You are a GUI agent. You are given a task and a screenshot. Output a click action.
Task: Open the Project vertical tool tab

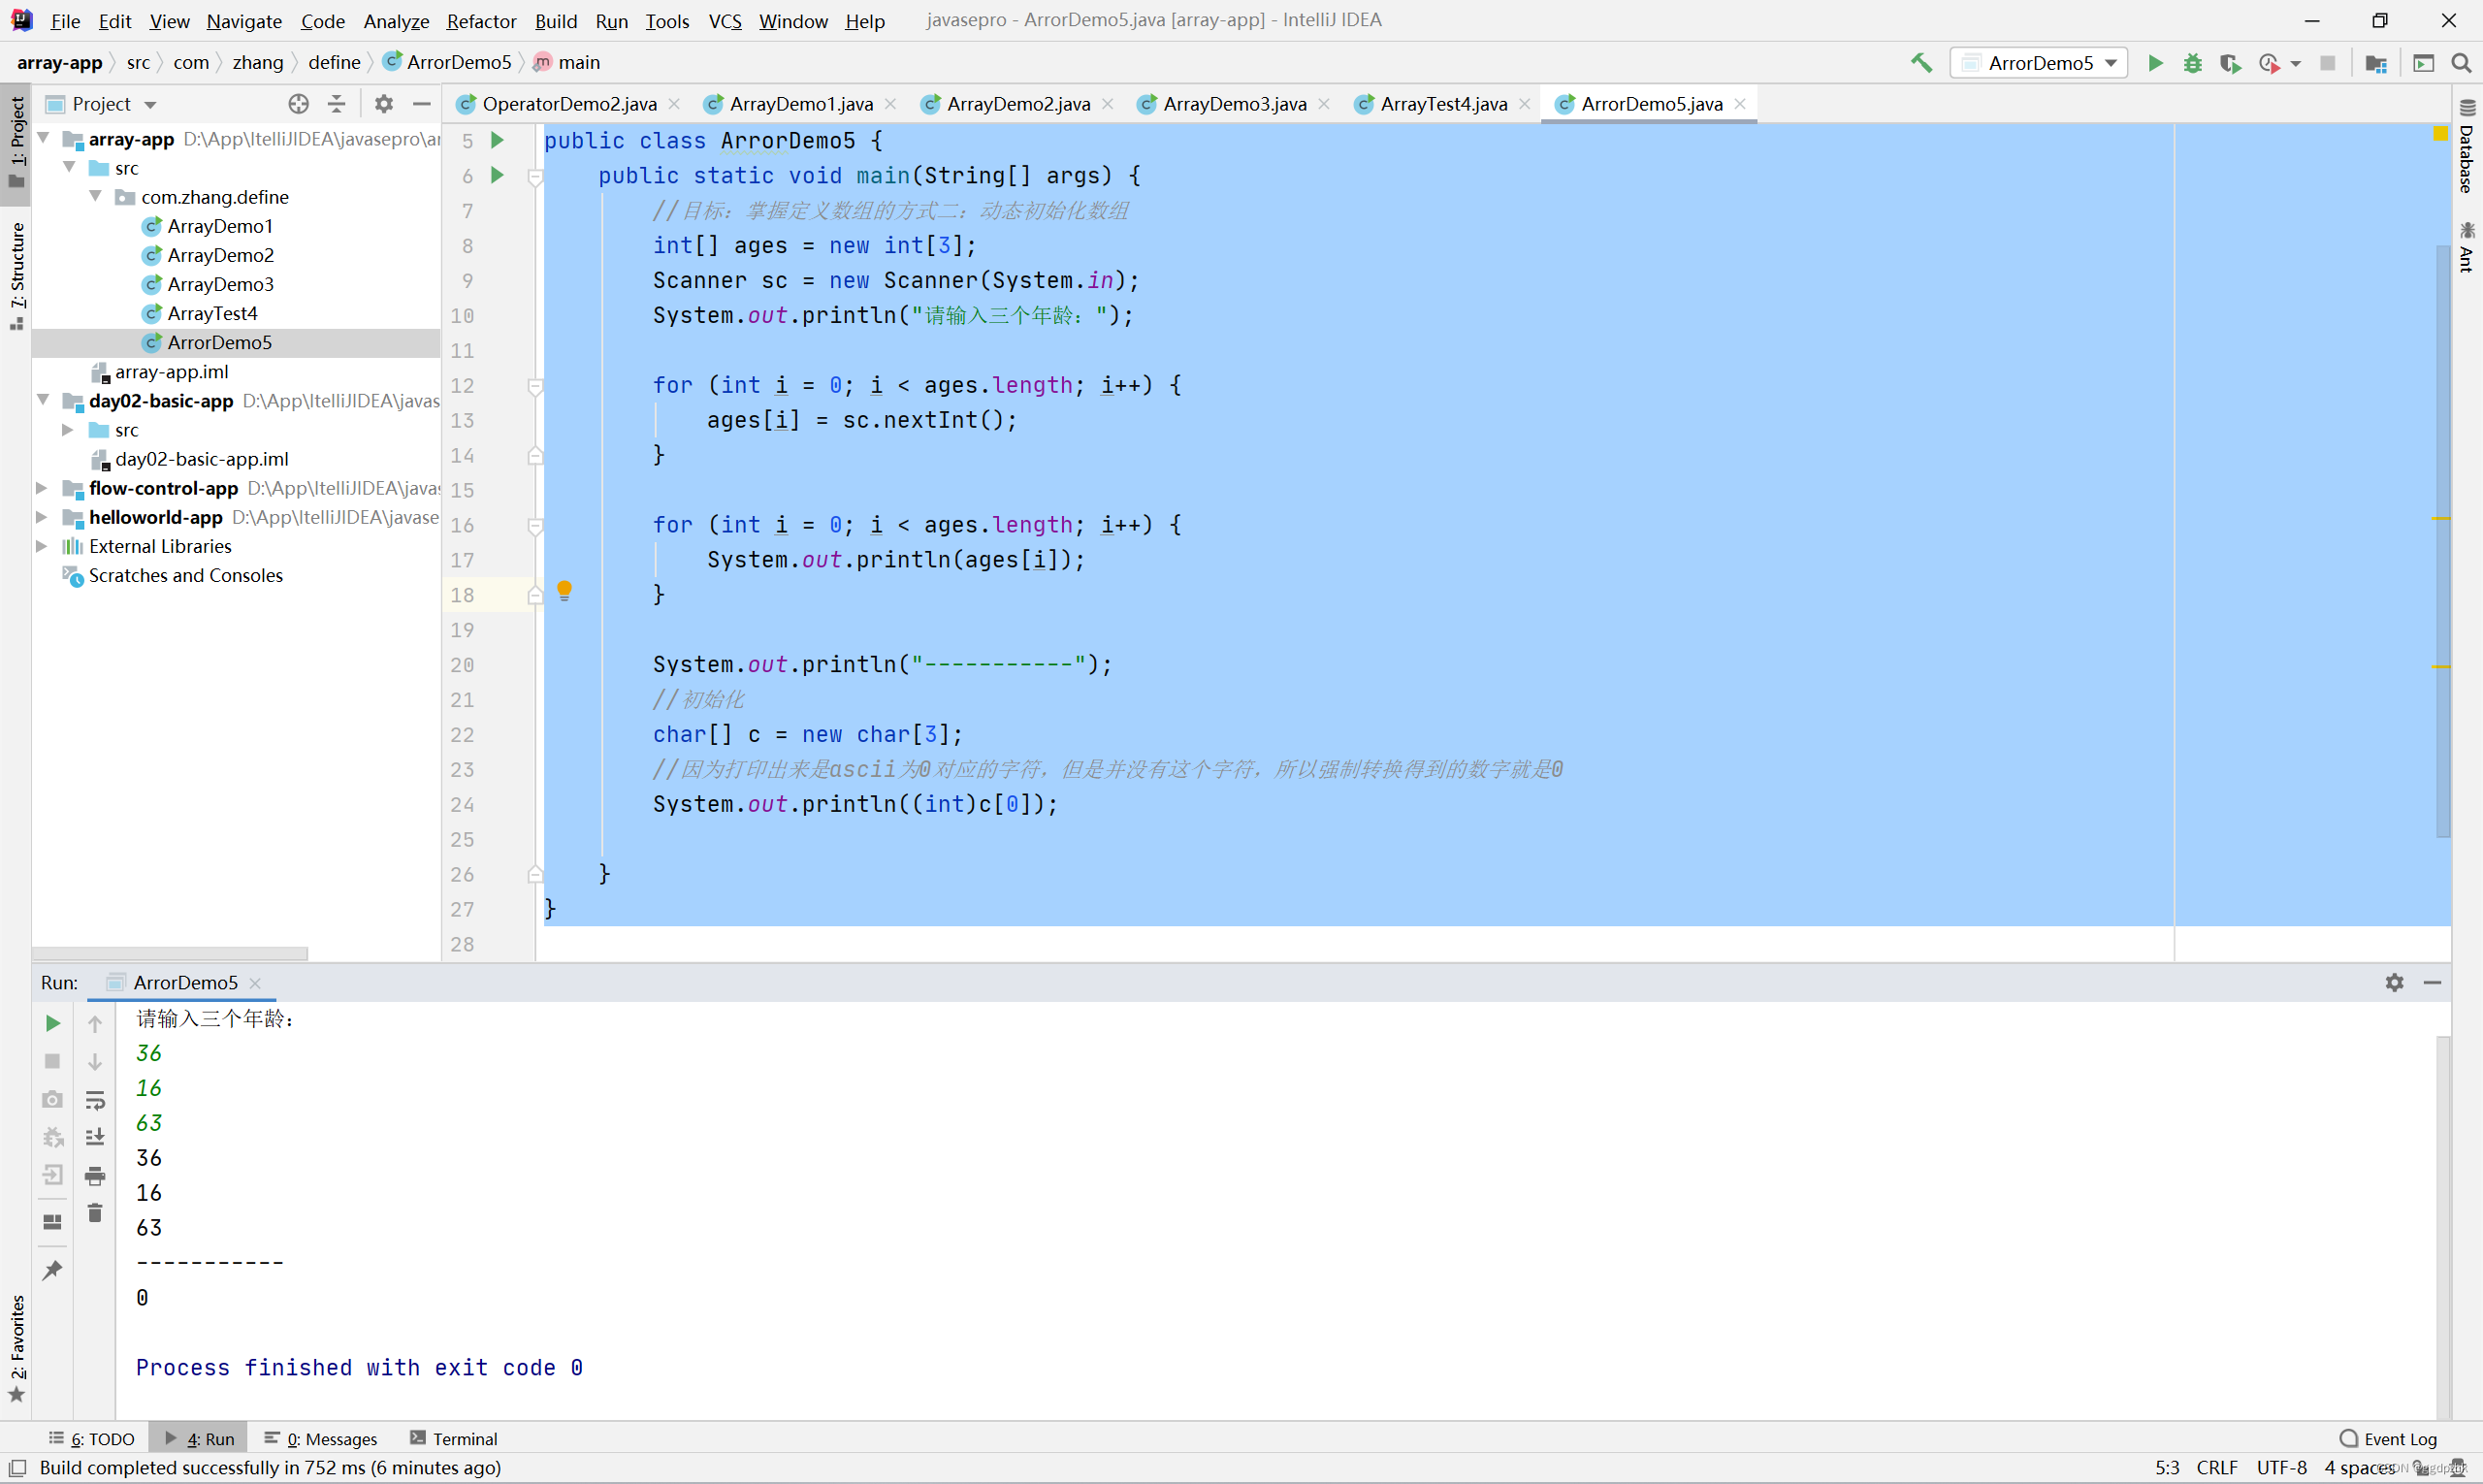click(16, 142)
